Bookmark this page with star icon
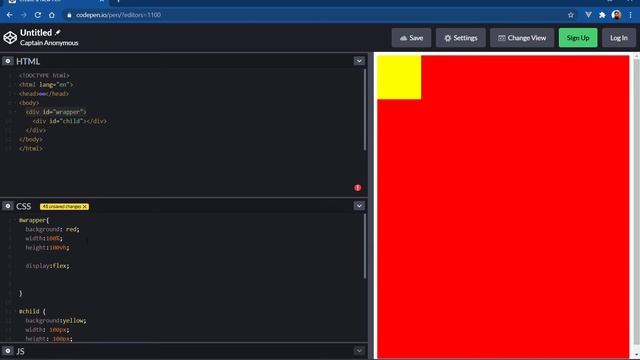 pos(571,15)
